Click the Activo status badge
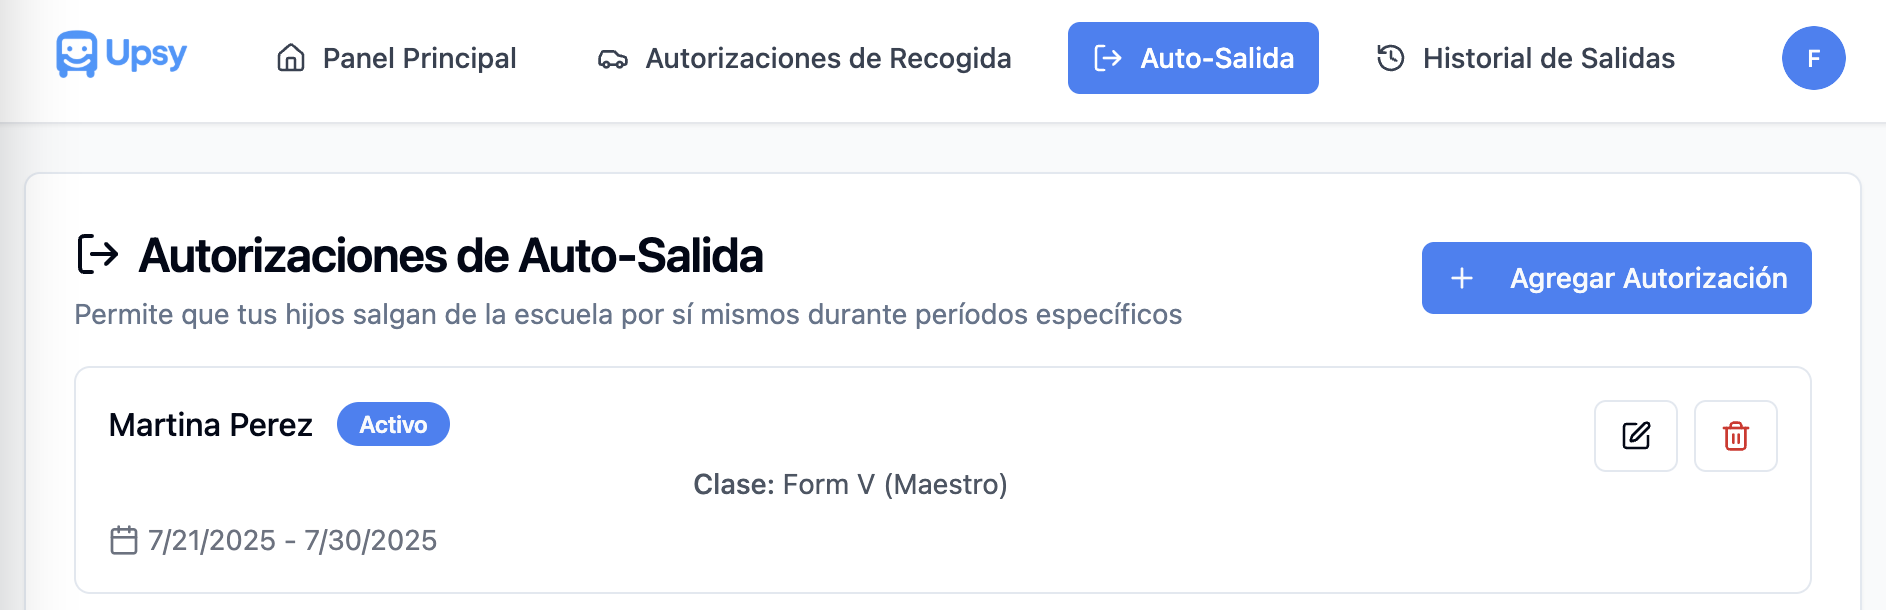 (393, 425)
